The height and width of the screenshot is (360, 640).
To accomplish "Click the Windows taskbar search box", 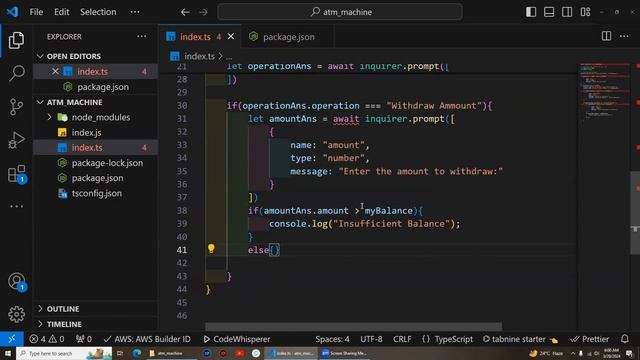I will pos(64,353).
